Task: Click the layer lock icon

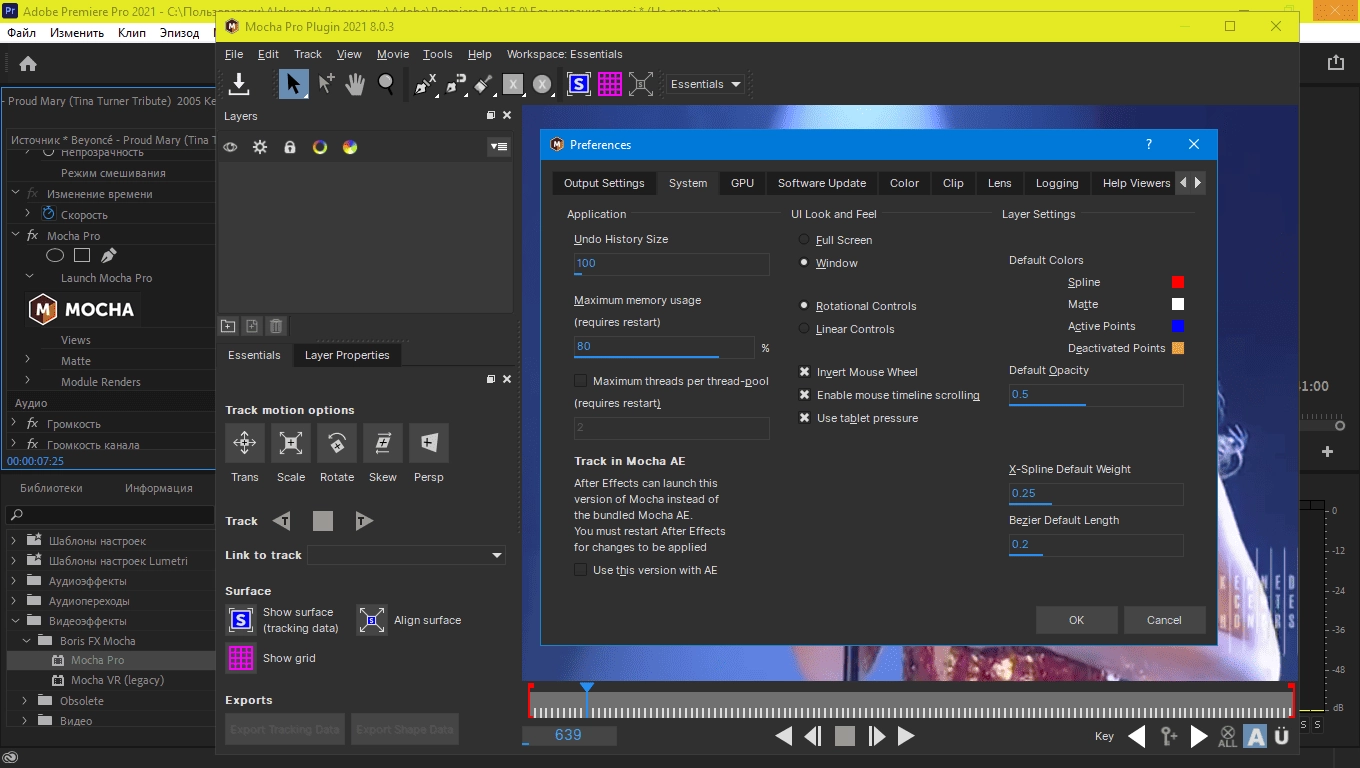Action: click(290, 147)
